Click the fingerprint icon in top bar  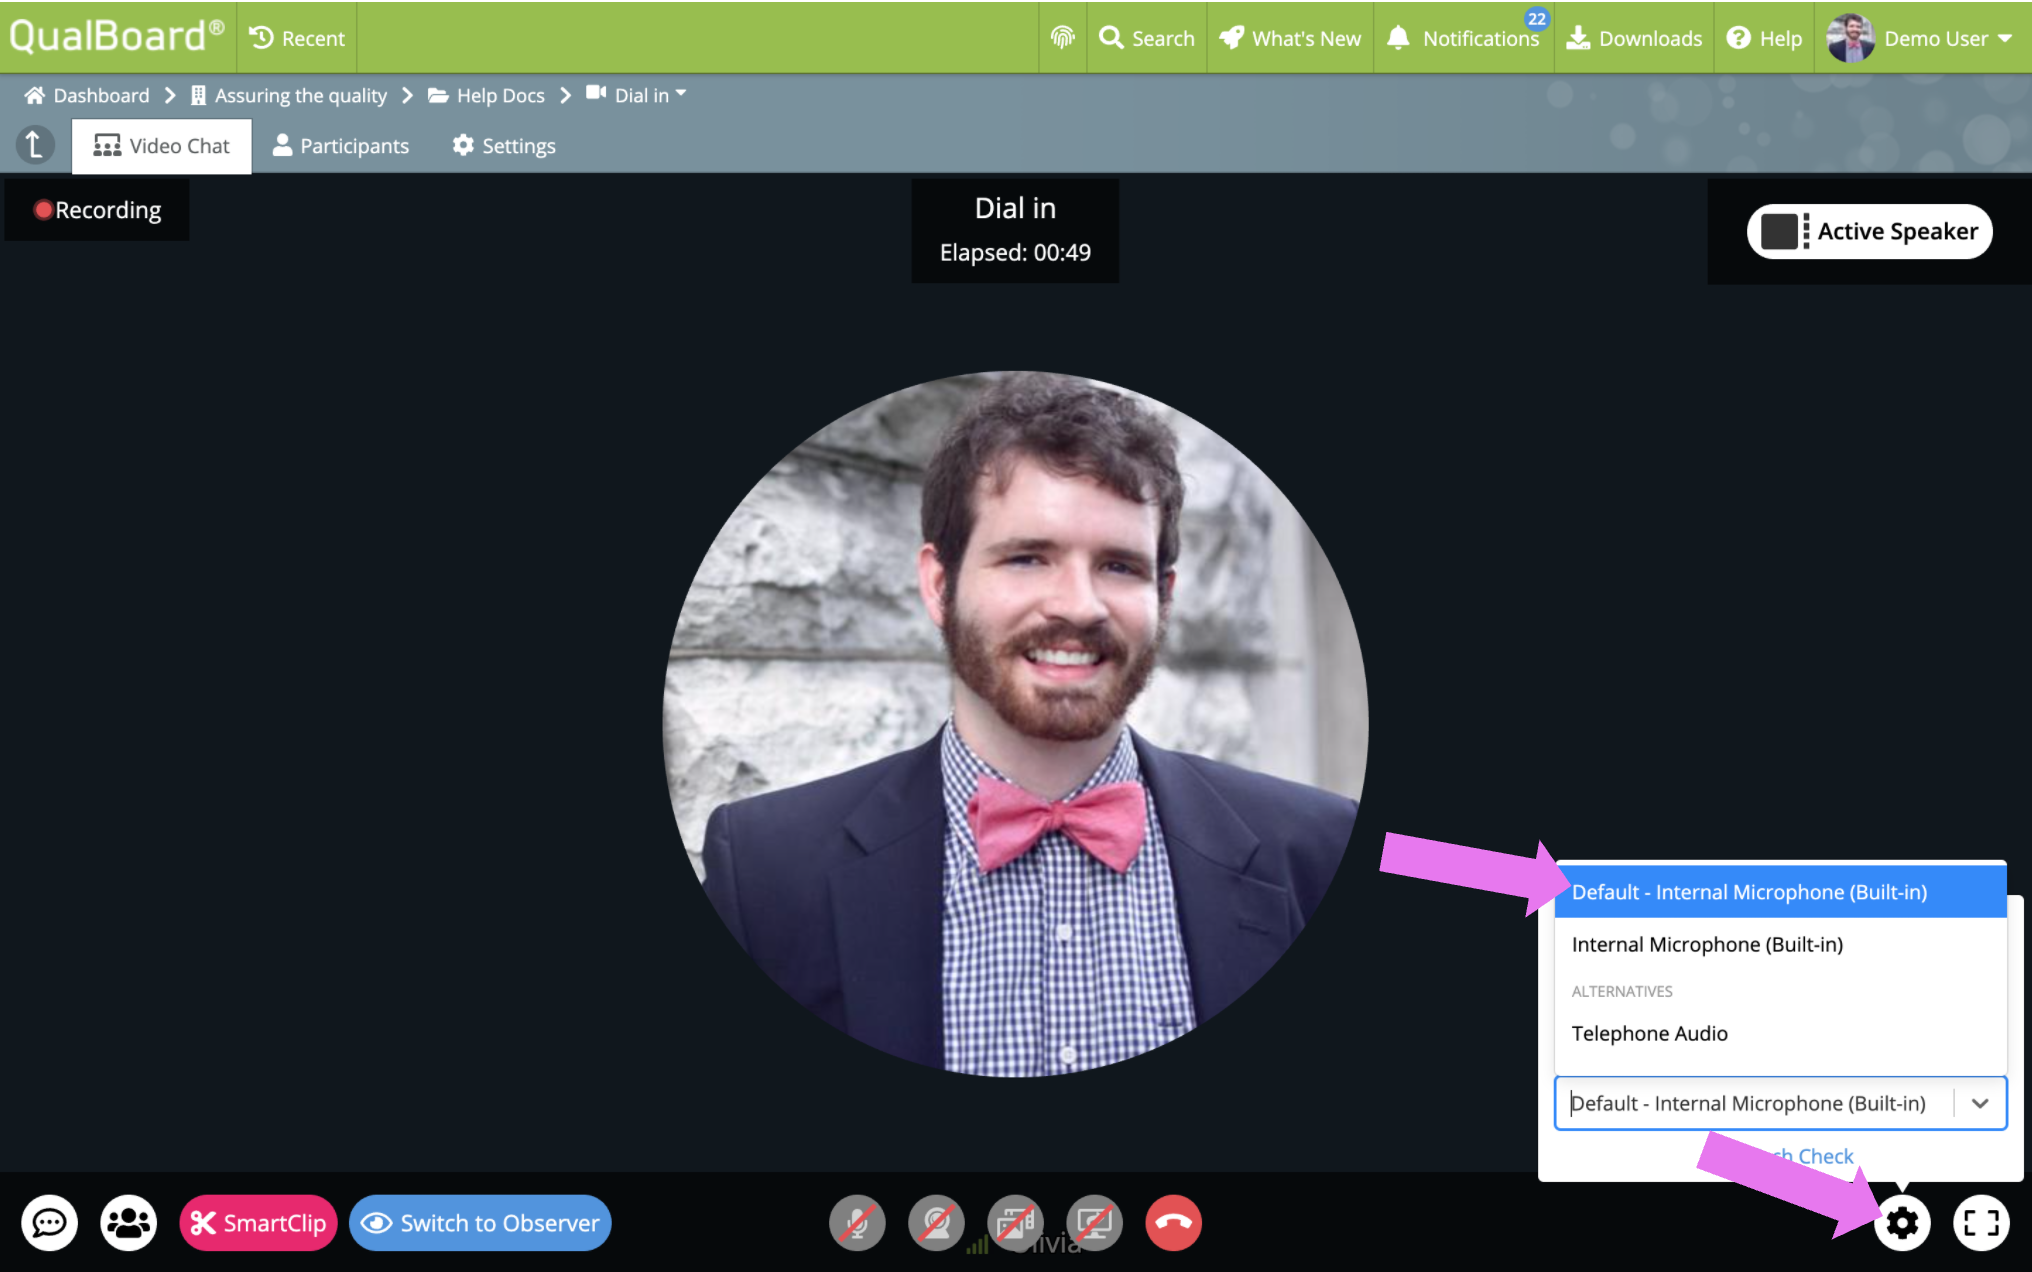point(1062,38)
